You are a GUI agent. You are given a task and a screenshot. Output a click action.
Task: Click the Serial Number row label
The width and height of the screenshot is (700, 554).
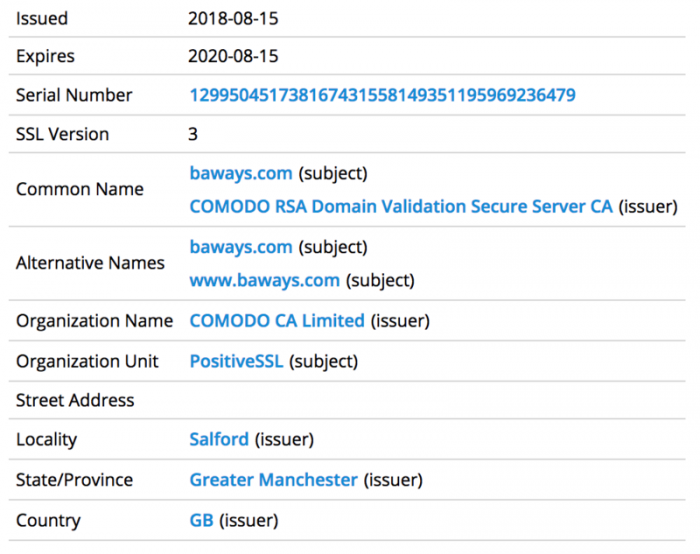74,95
